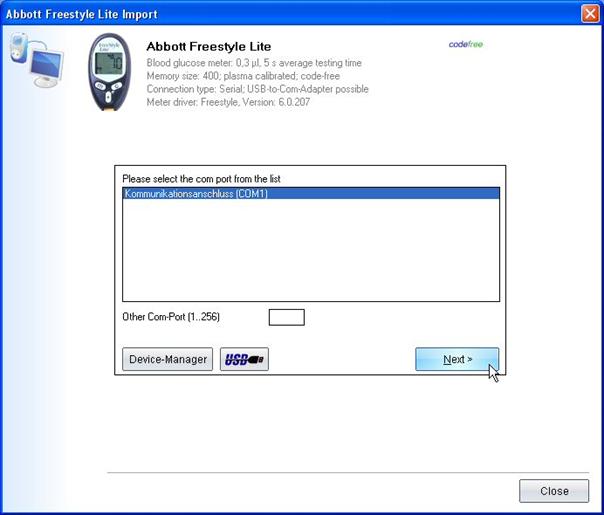
Task: Click the Freestyle Lite meter image
Action: click(x=109, y=73)
